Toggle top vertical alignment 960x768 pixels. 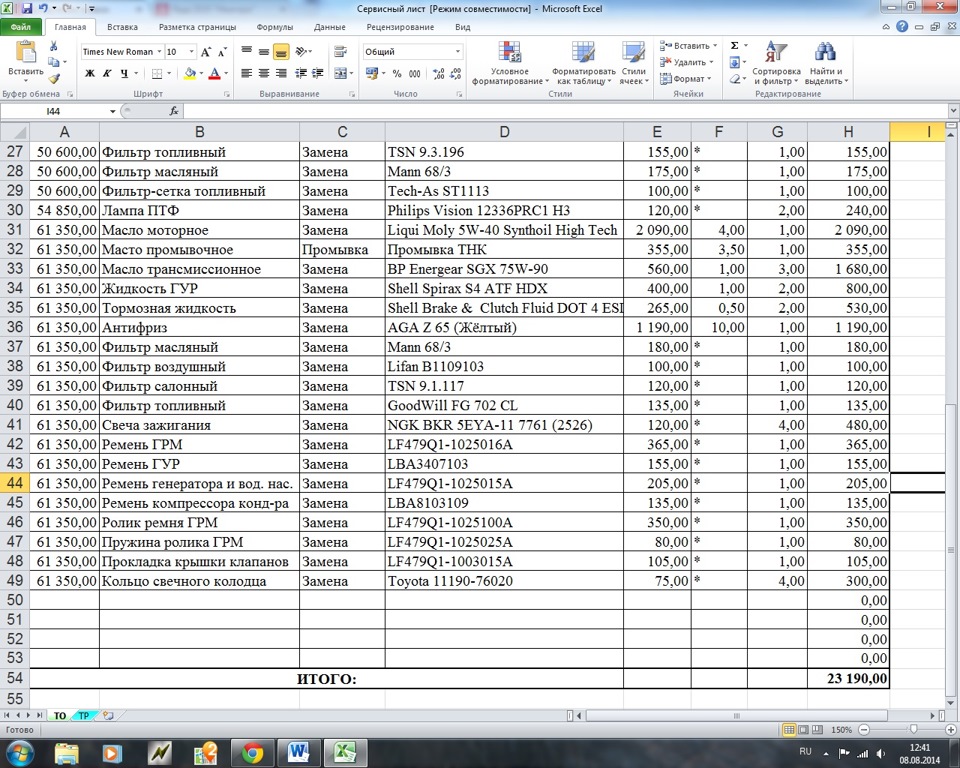[246, 52]
